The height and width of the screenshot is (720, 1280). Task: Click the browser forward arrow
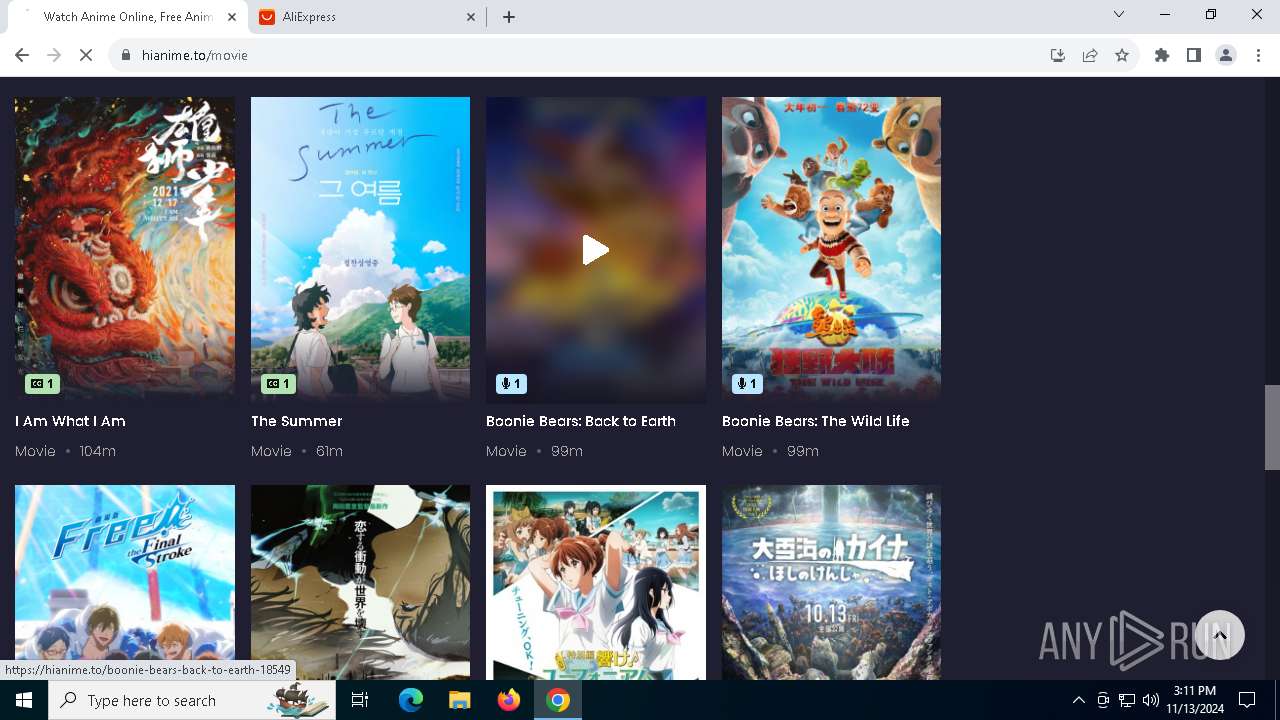tap(54, 55)
